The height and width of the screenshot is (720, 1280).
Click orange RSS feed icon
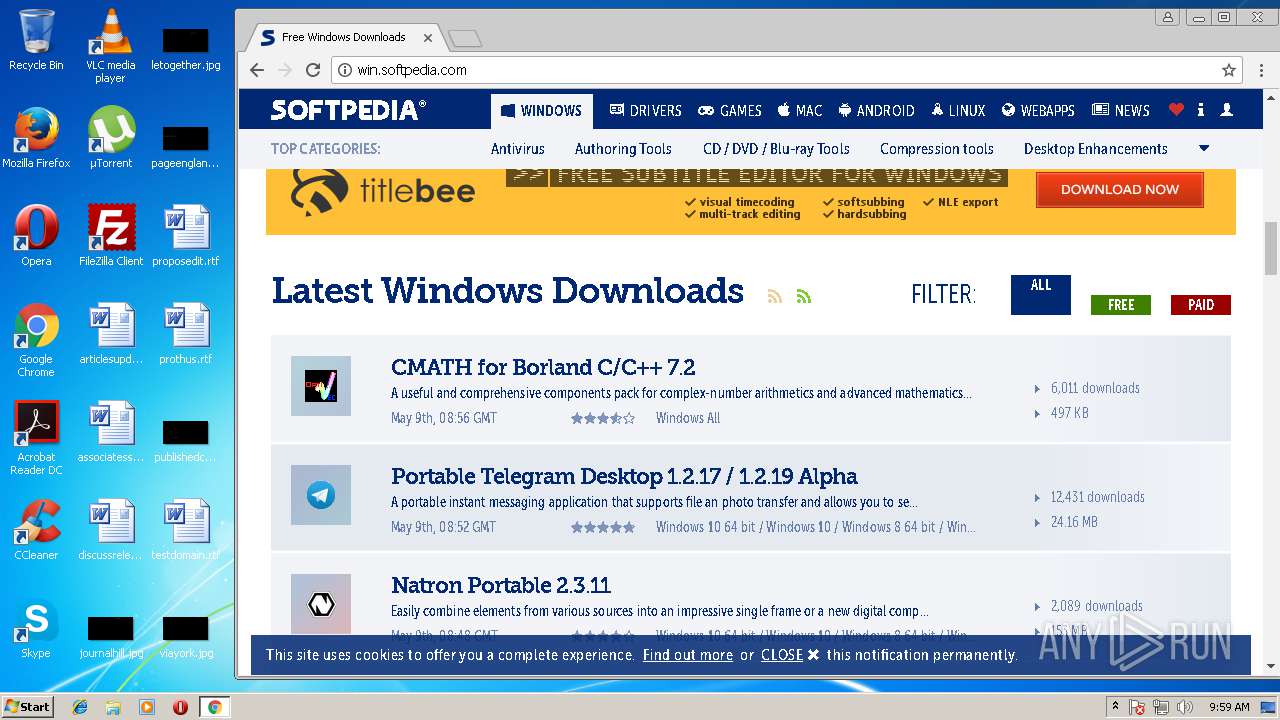[774, 296]
